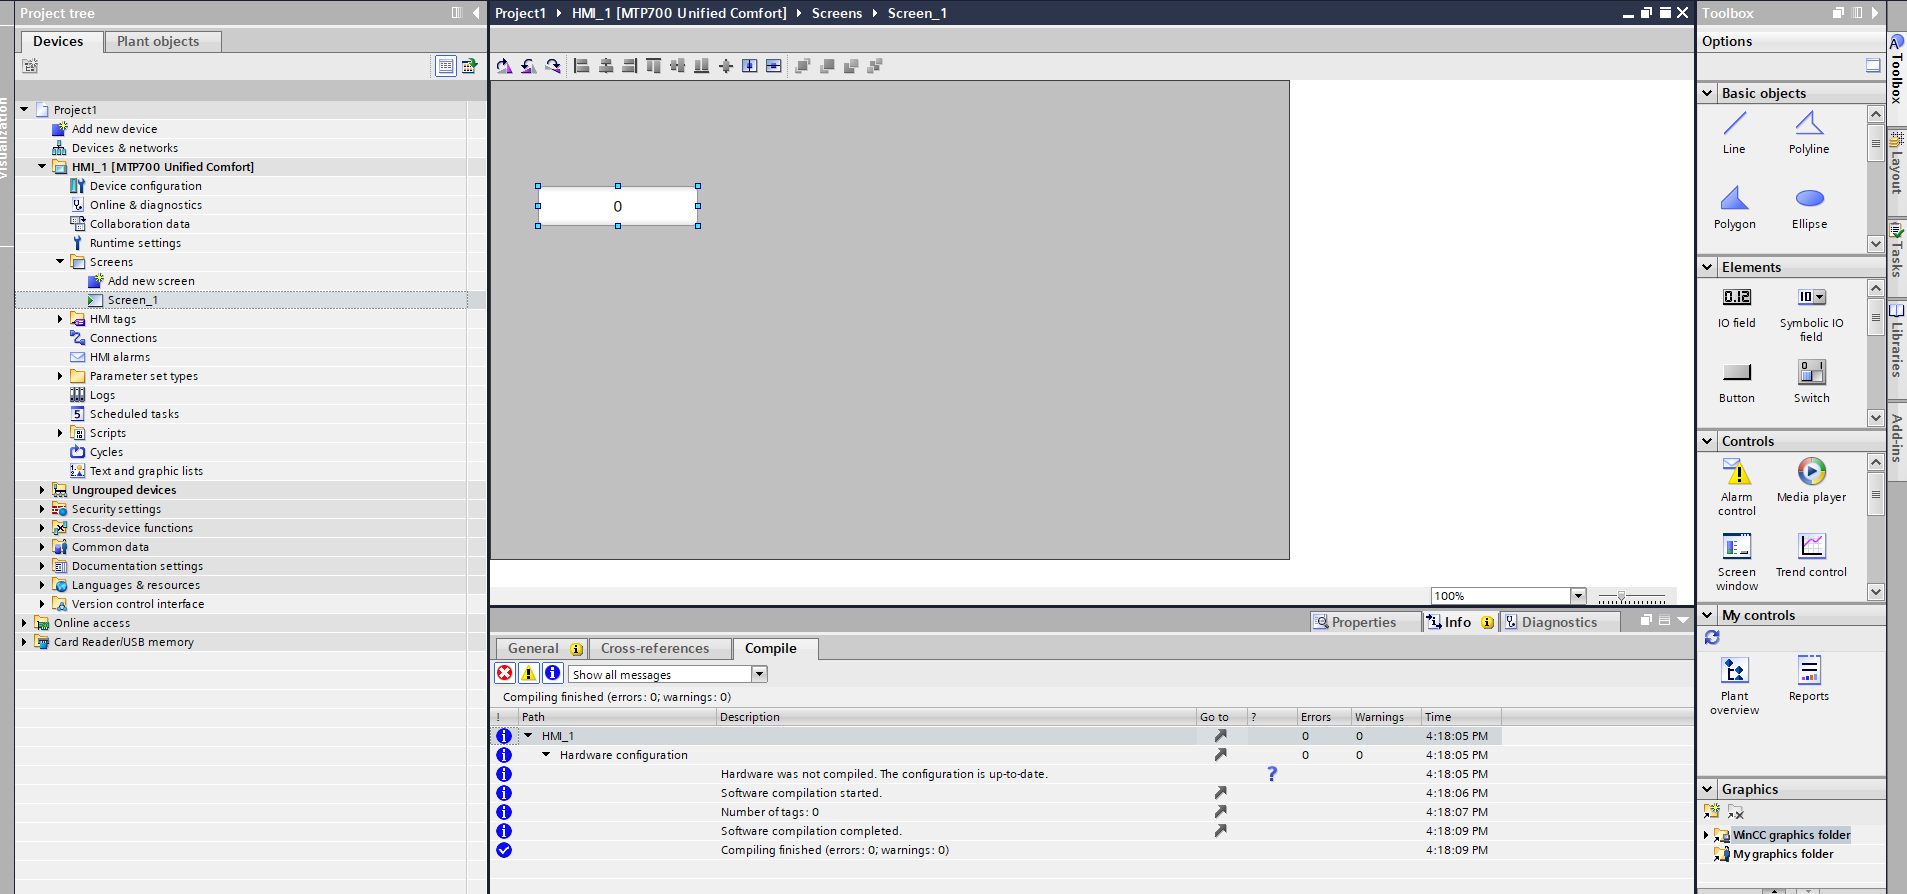
Task: Collapse the Elements toolbox section
Action: click(1707, 267)
